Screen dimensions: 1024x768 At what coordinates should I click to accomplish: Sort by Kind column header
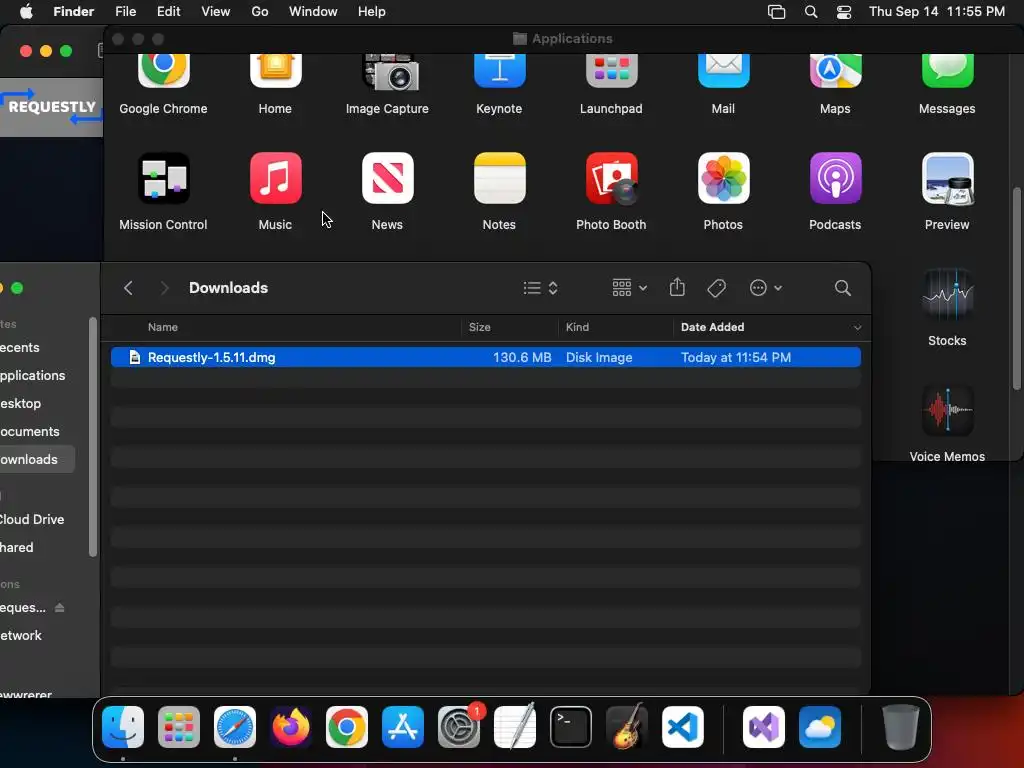pyautogui.click(x=577, y=327)
